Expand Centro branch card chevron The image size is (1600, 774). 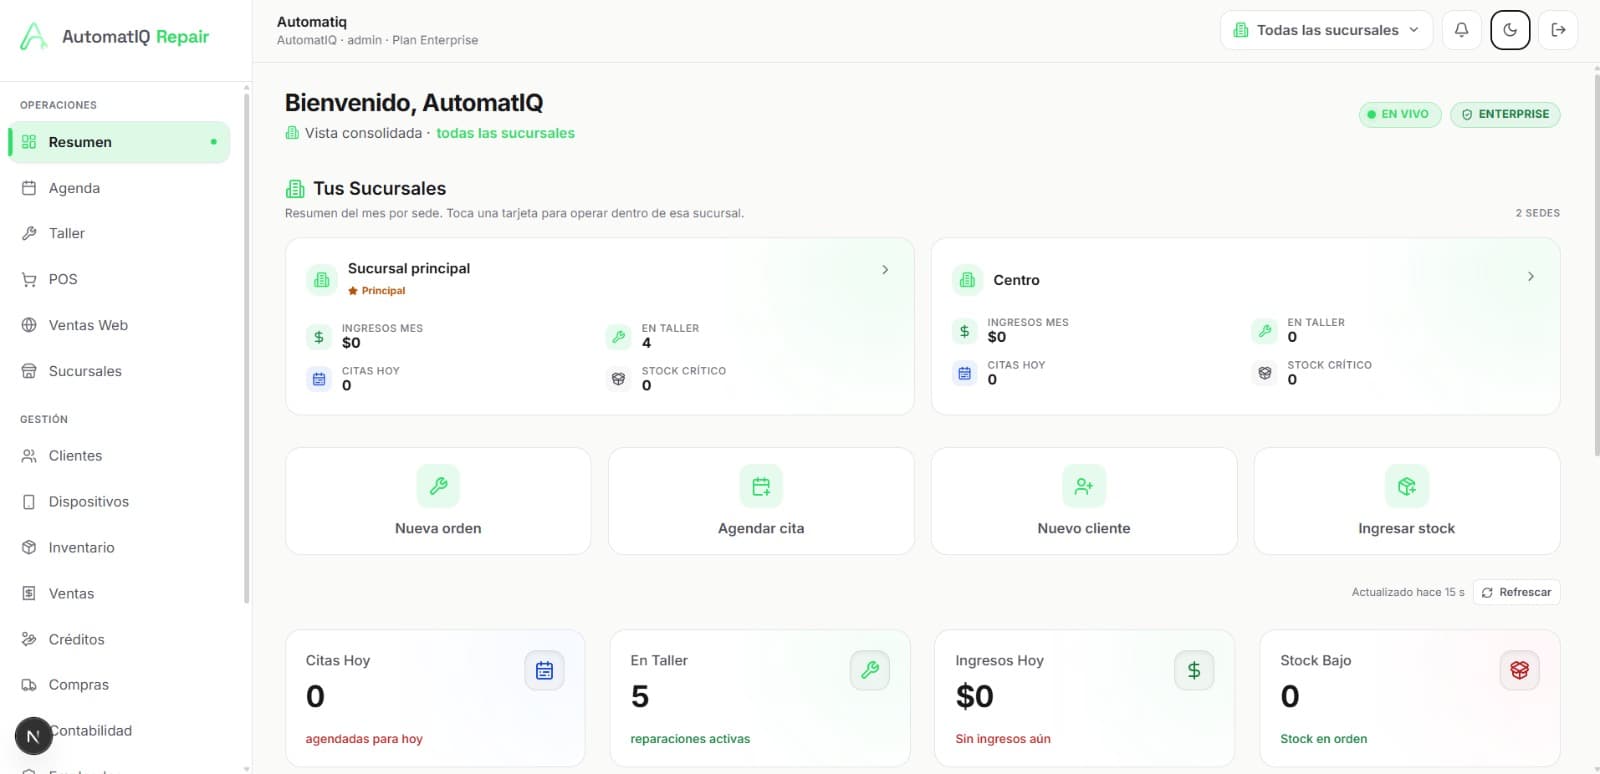point(1531,276)
